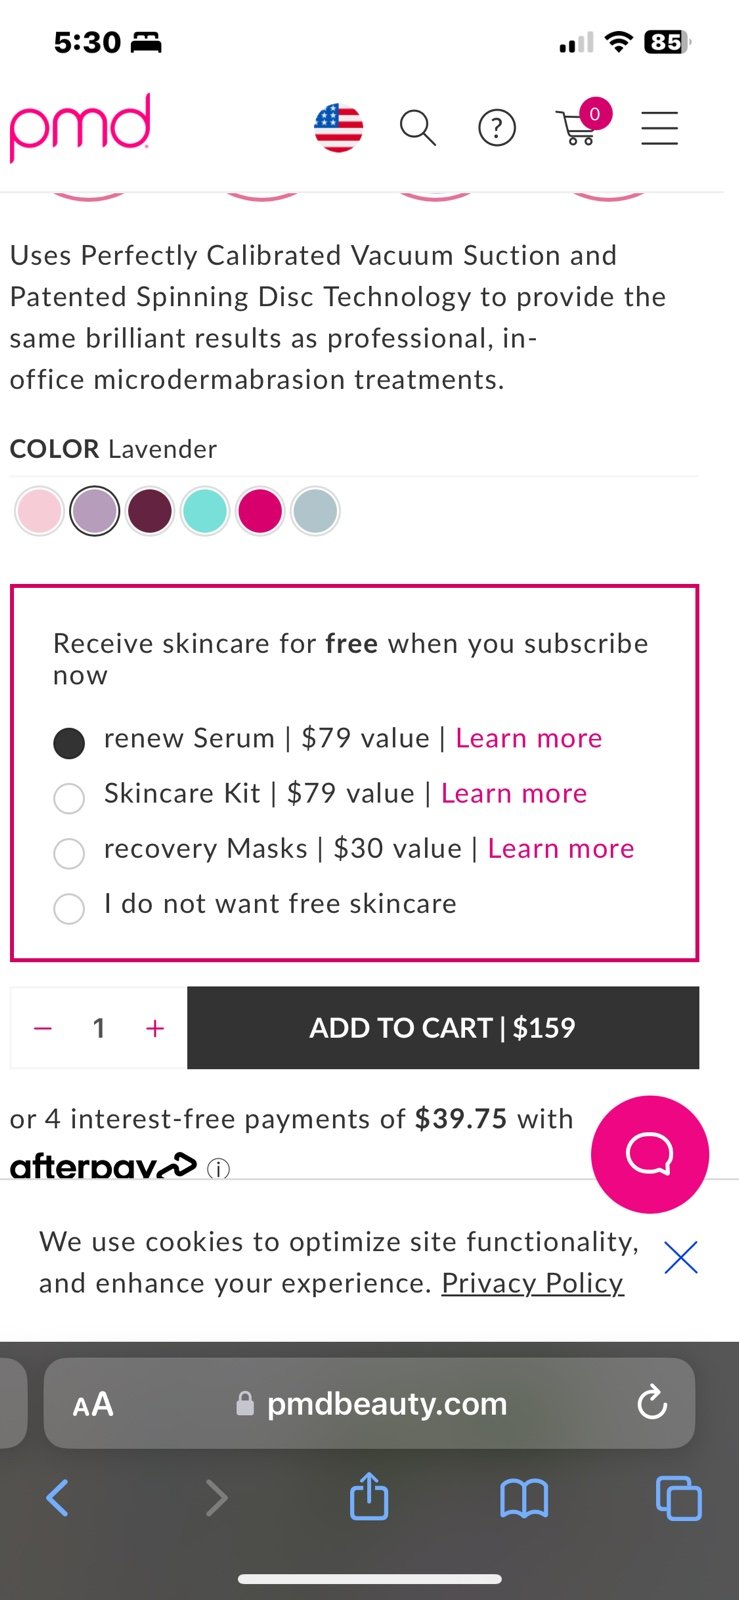The image size is (739, 1600).
Task: Open the pink chat bubble
Action: [650, 1154]
